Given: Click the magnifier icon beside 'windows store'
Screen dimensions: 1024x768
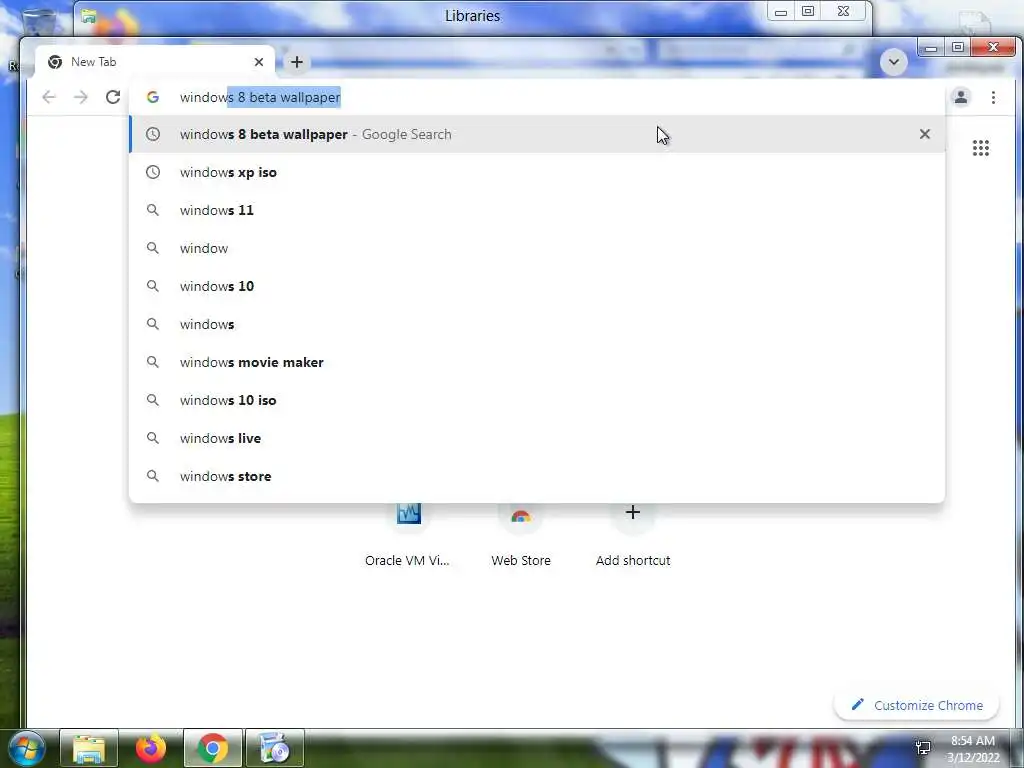Looking at the screenshot, I should 153,475.
